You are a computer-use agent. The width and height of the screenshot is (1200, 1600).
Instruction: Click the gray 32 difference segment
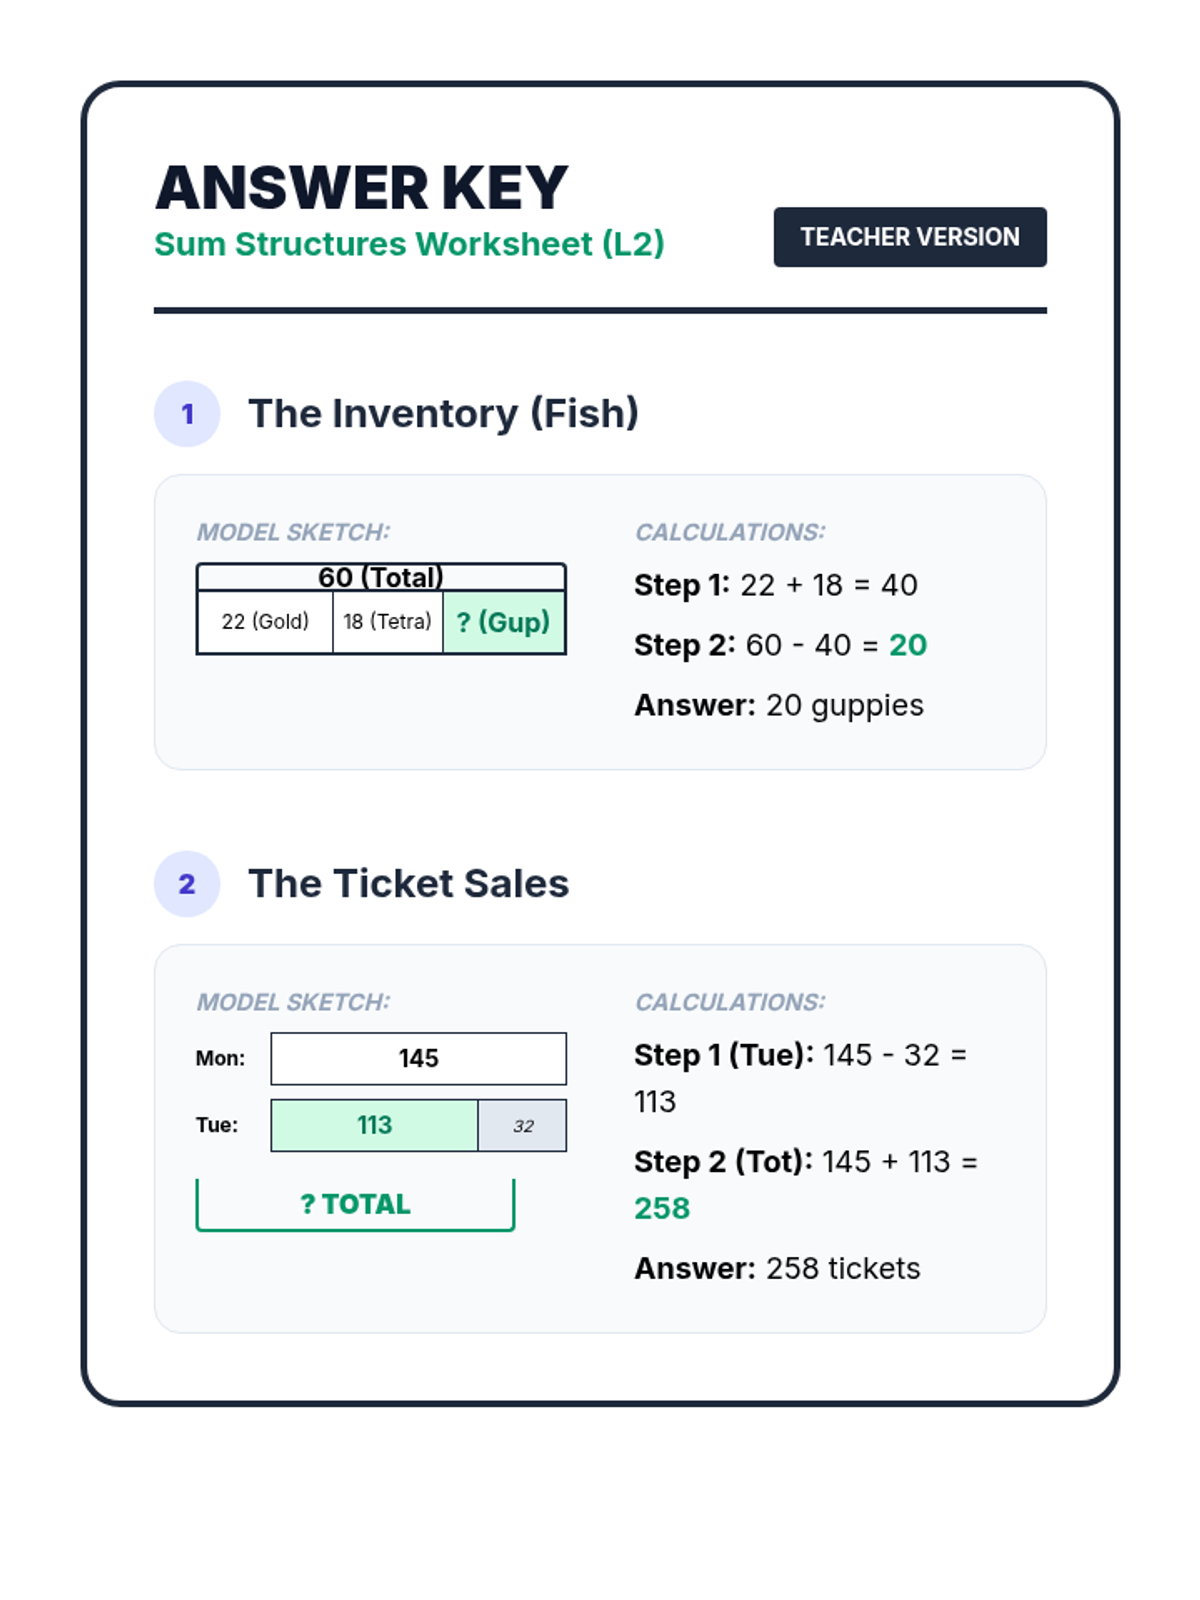[x=523, y=1126]
